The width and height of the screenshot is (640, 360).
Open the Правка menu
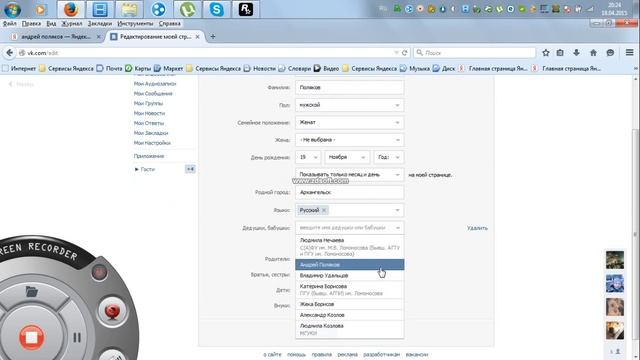[31, 24]
